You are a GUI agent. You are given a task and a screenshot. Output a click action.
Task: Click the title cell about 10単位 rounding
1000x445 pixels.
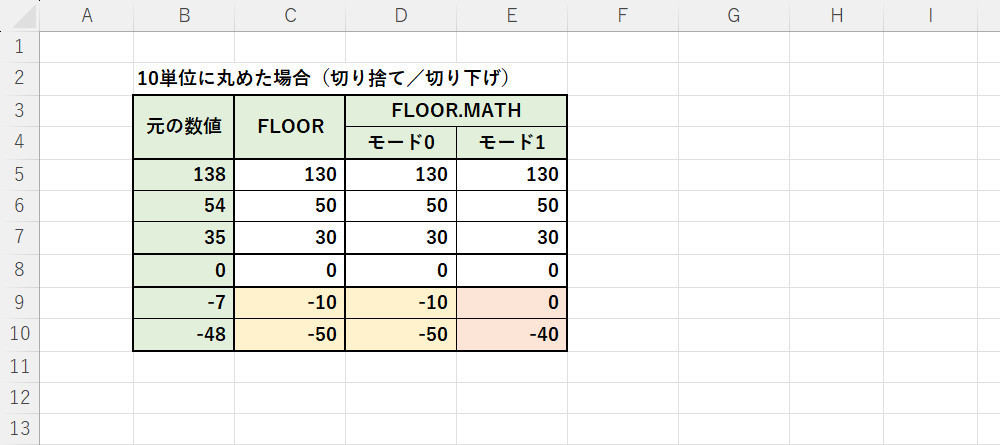point(323,78)
